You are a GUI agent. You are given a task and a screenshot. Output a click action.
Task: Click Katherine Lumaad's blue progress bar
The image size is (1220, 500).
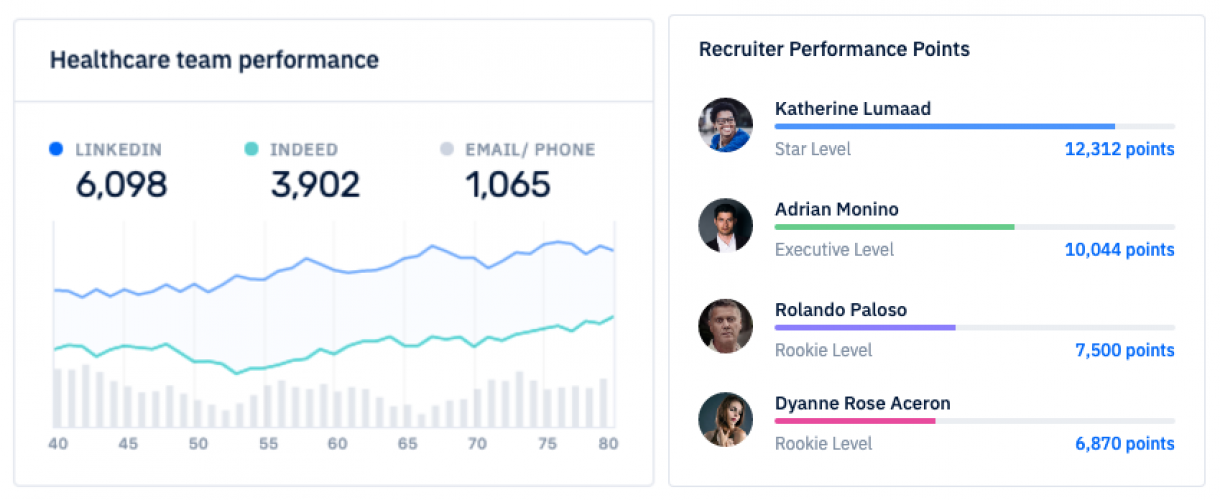pos(944,126)
